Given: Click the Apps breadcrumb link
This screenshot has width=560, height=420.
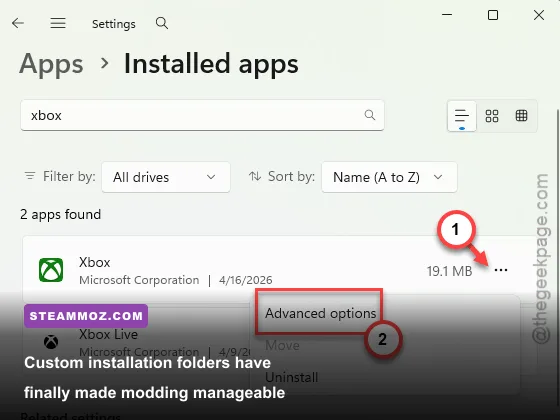Looking at the screenshot, I should [51, 64].
